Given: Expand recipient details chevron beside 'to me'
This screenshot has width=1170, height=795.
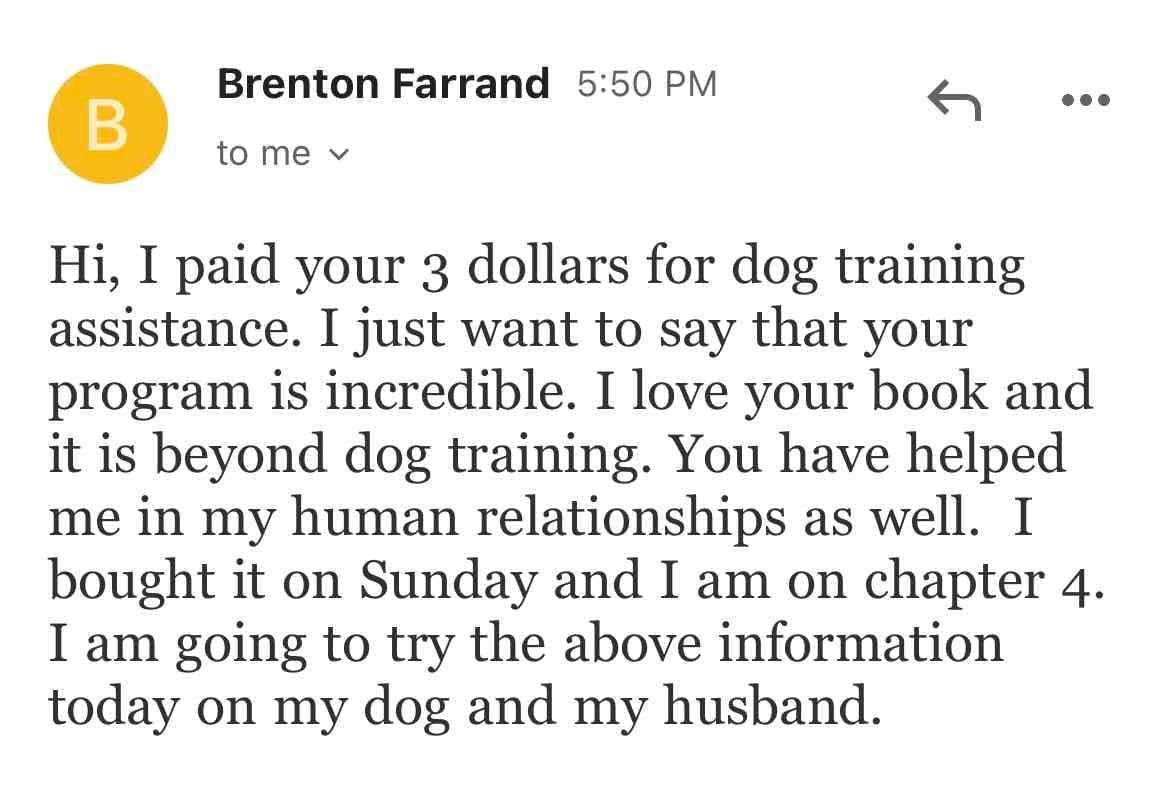Looking at the screenshot, I should [x=339, y=155].
